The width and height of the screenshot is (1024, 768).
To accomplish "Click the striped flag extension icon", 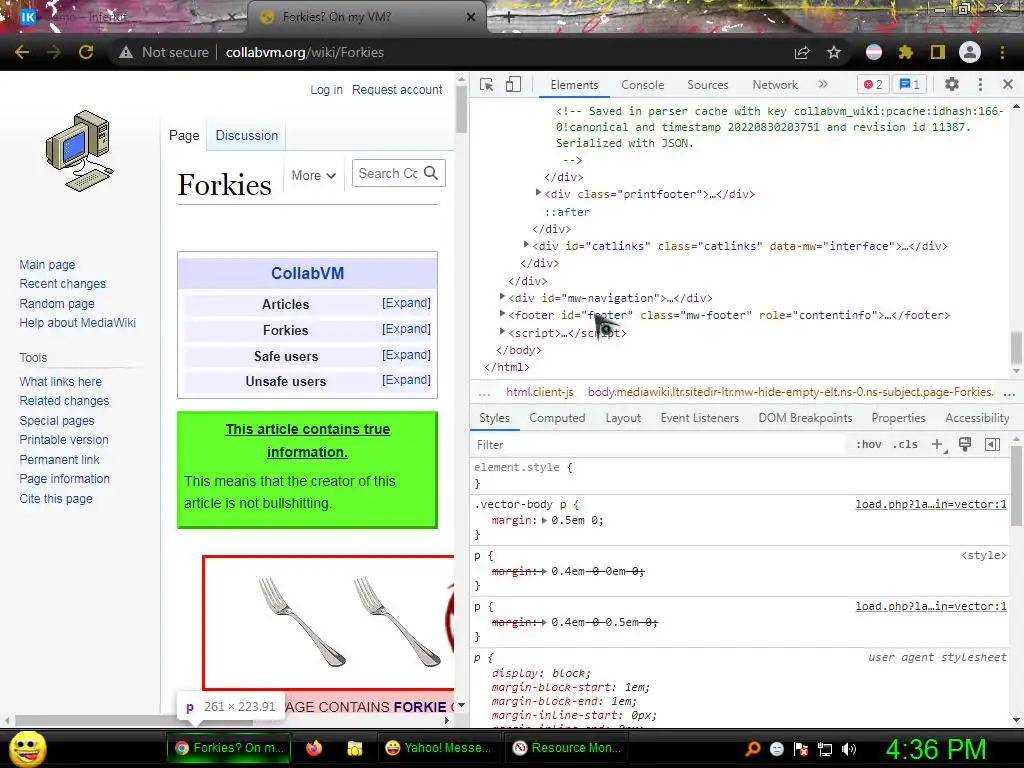I will click(x=874, y=52).
